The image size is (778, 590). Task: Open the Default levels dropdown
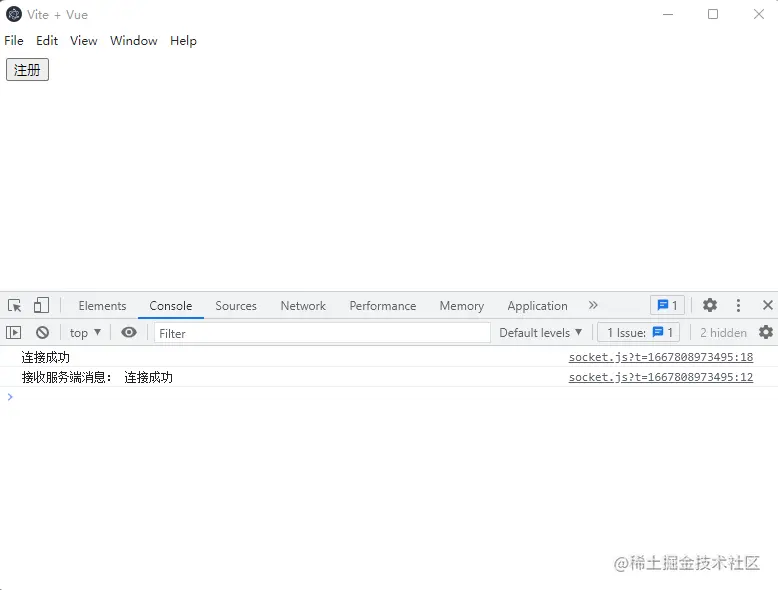tap(540, 332)
